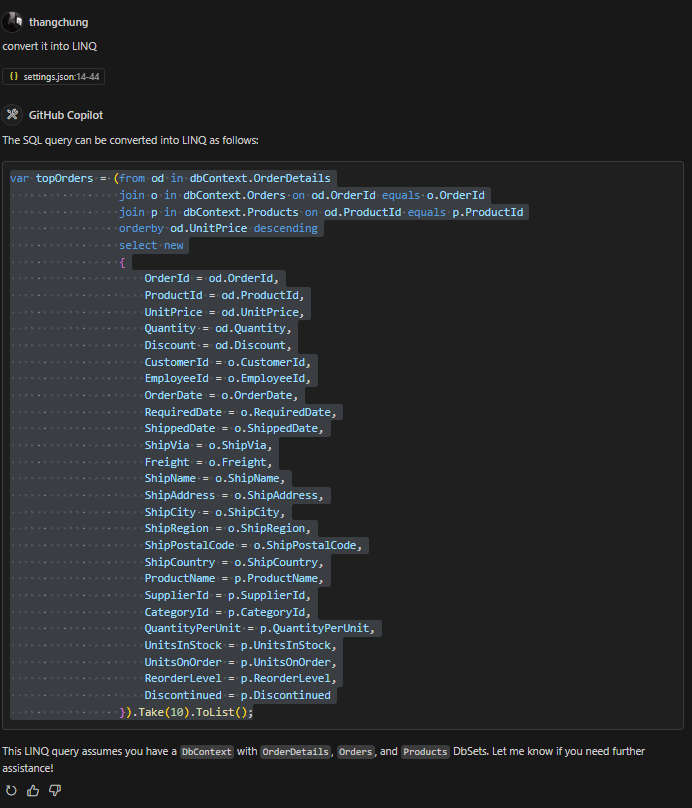Click 'ProductName = p.ProductName' line

234,578
